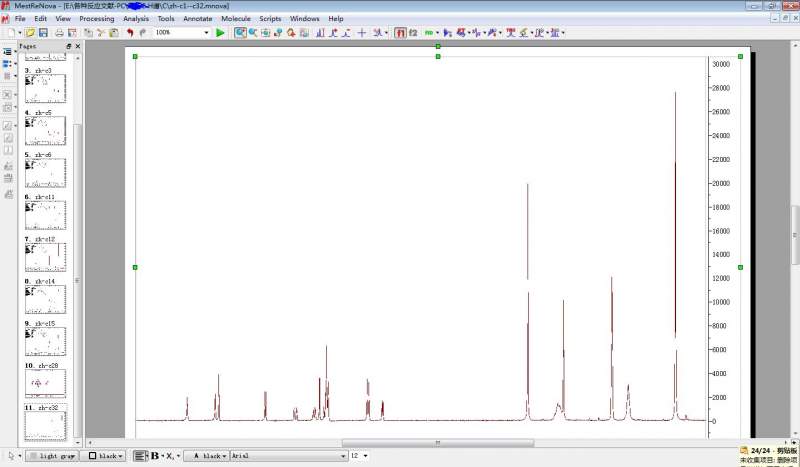Close the Pages panel

pyautogui.click(x=78, y=46)
